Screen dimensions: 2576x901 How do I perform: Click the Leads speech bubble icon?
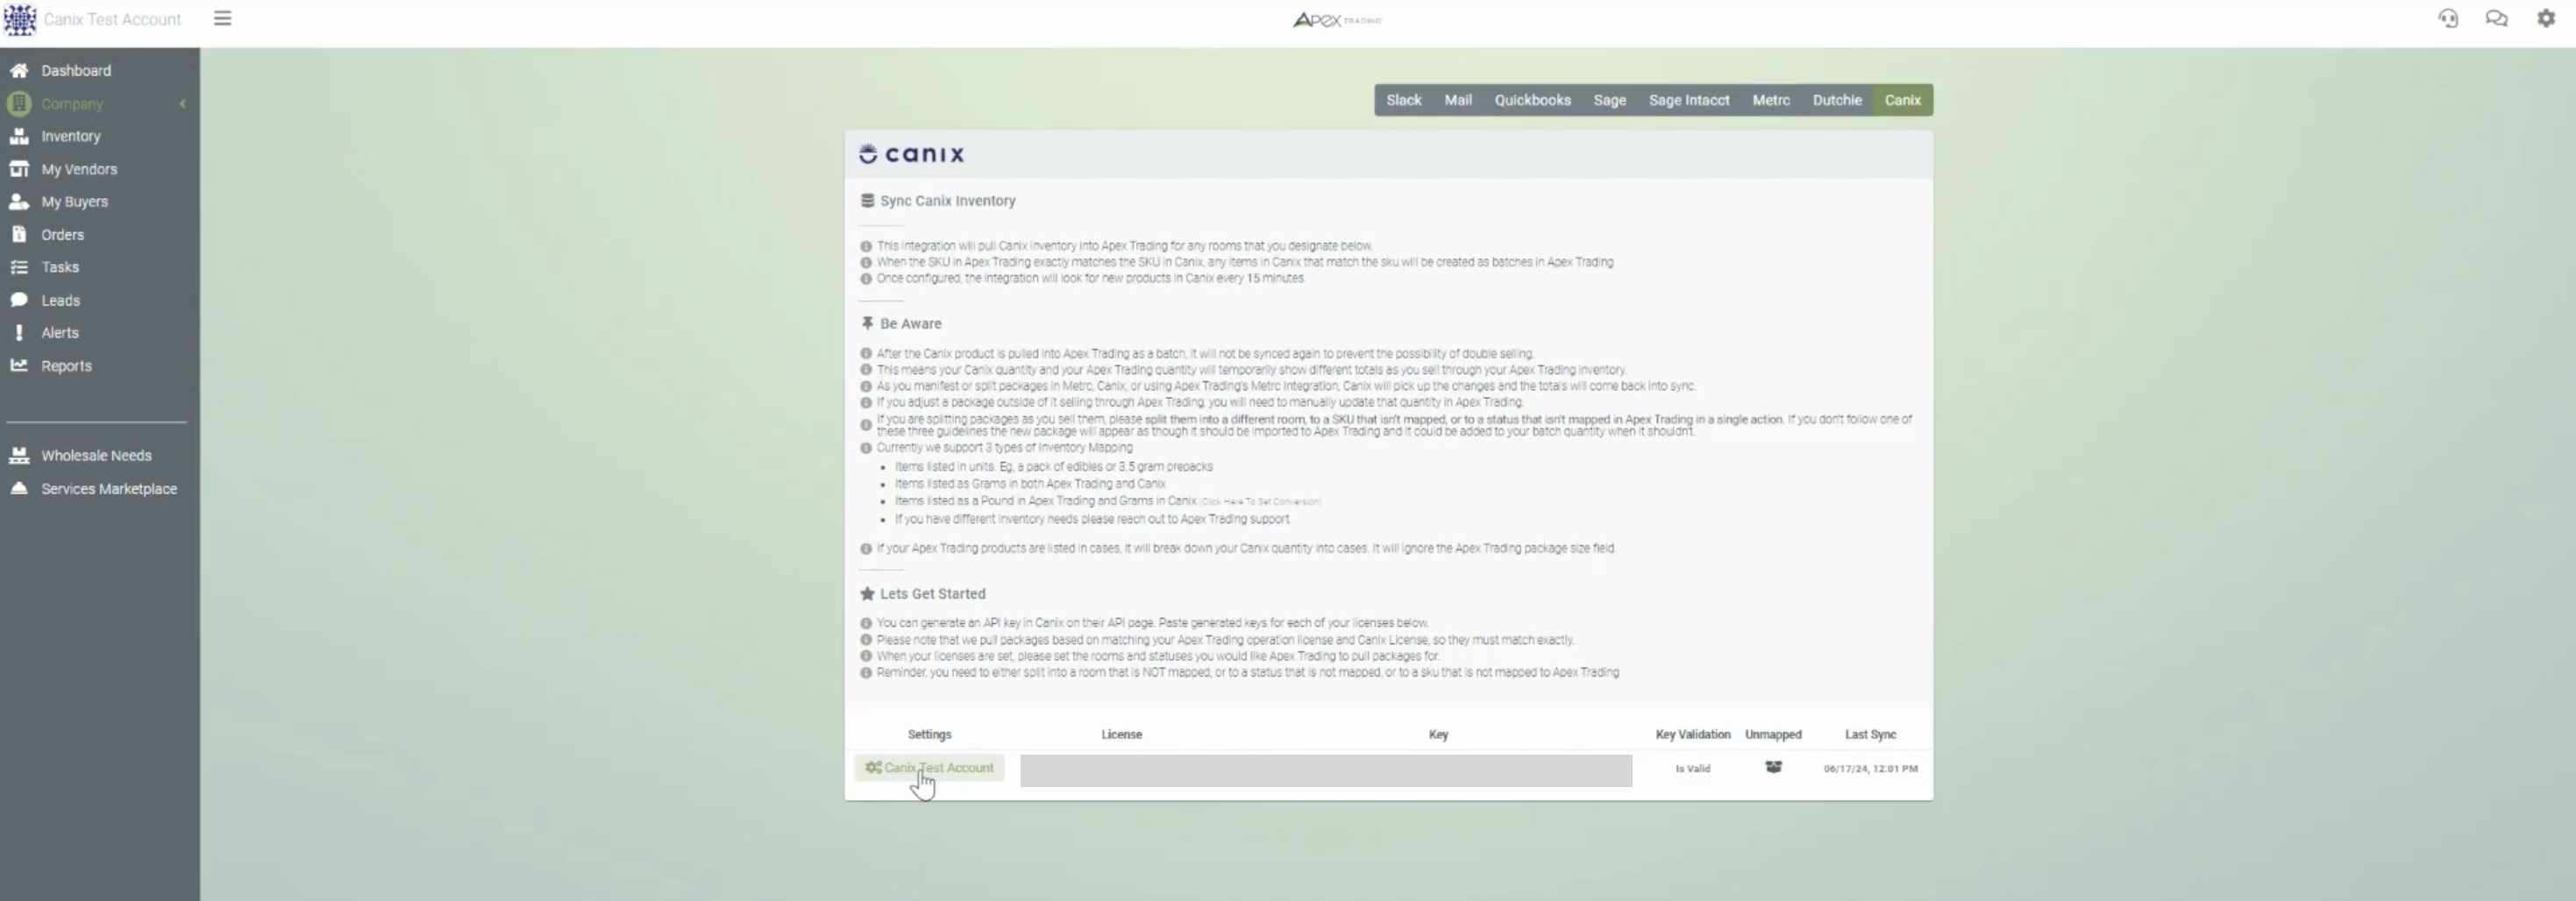coord(19,300)
